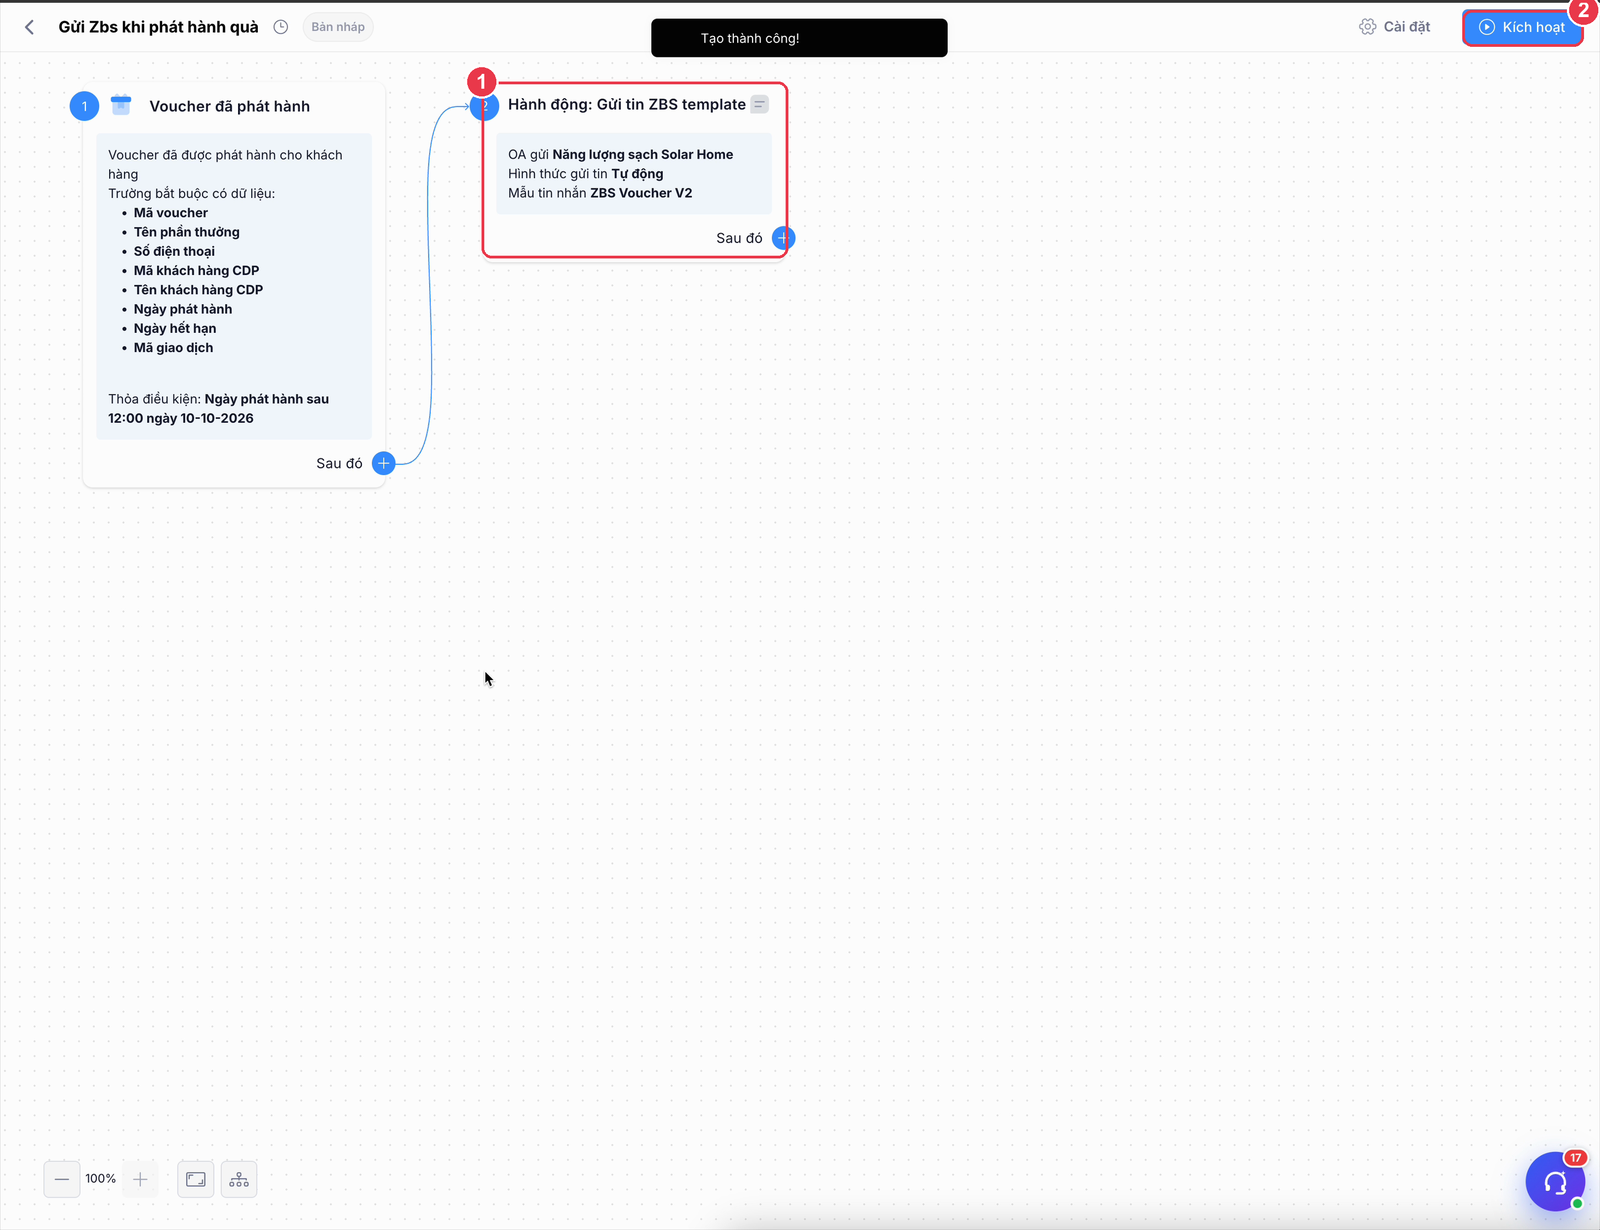This screenshot has height=1230, width=1600.
Task: Click the Số điện thoại field
Action: click(x=174, y=251)
